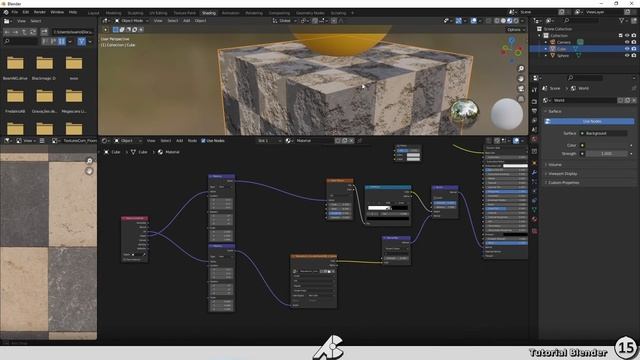This screenshot has width=640, height=360.
Task: Enable wireframe viewport shading
Action: [497, 20]
